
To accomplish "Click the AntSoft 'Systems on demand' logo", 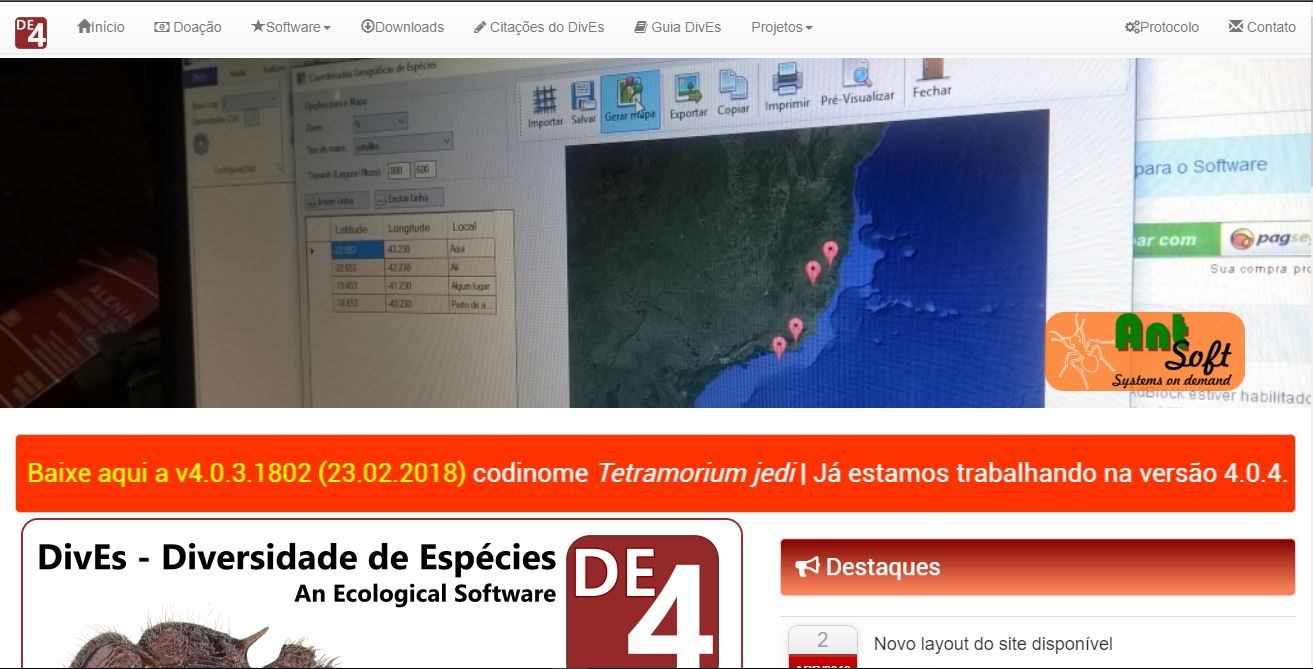I will click(x=1145, y=351).
